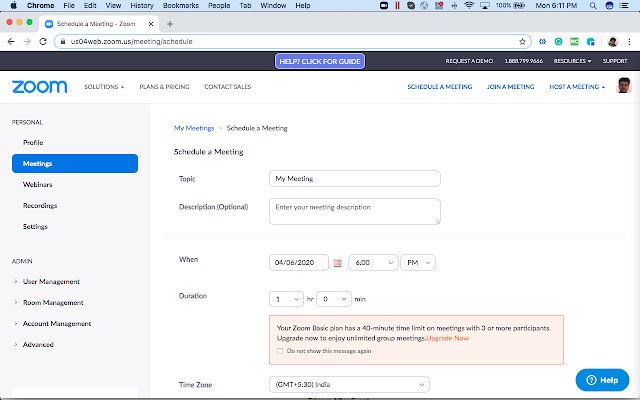This screenshot has width=640, height=400.
Task: Open the Time Zone dropdown
Action: pos(349,384)
